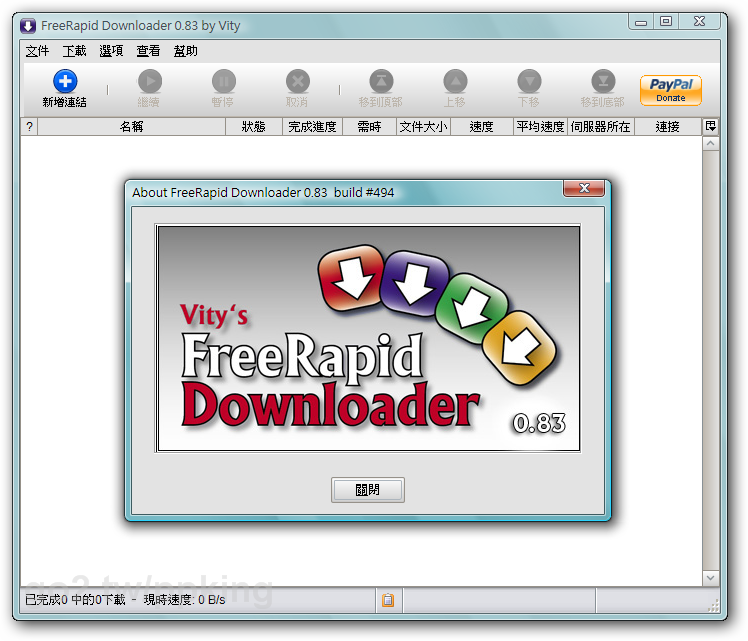Click the FreeRapid title bar app icon
This screenshot has height=641, width=748.
(x=28, y=26)
